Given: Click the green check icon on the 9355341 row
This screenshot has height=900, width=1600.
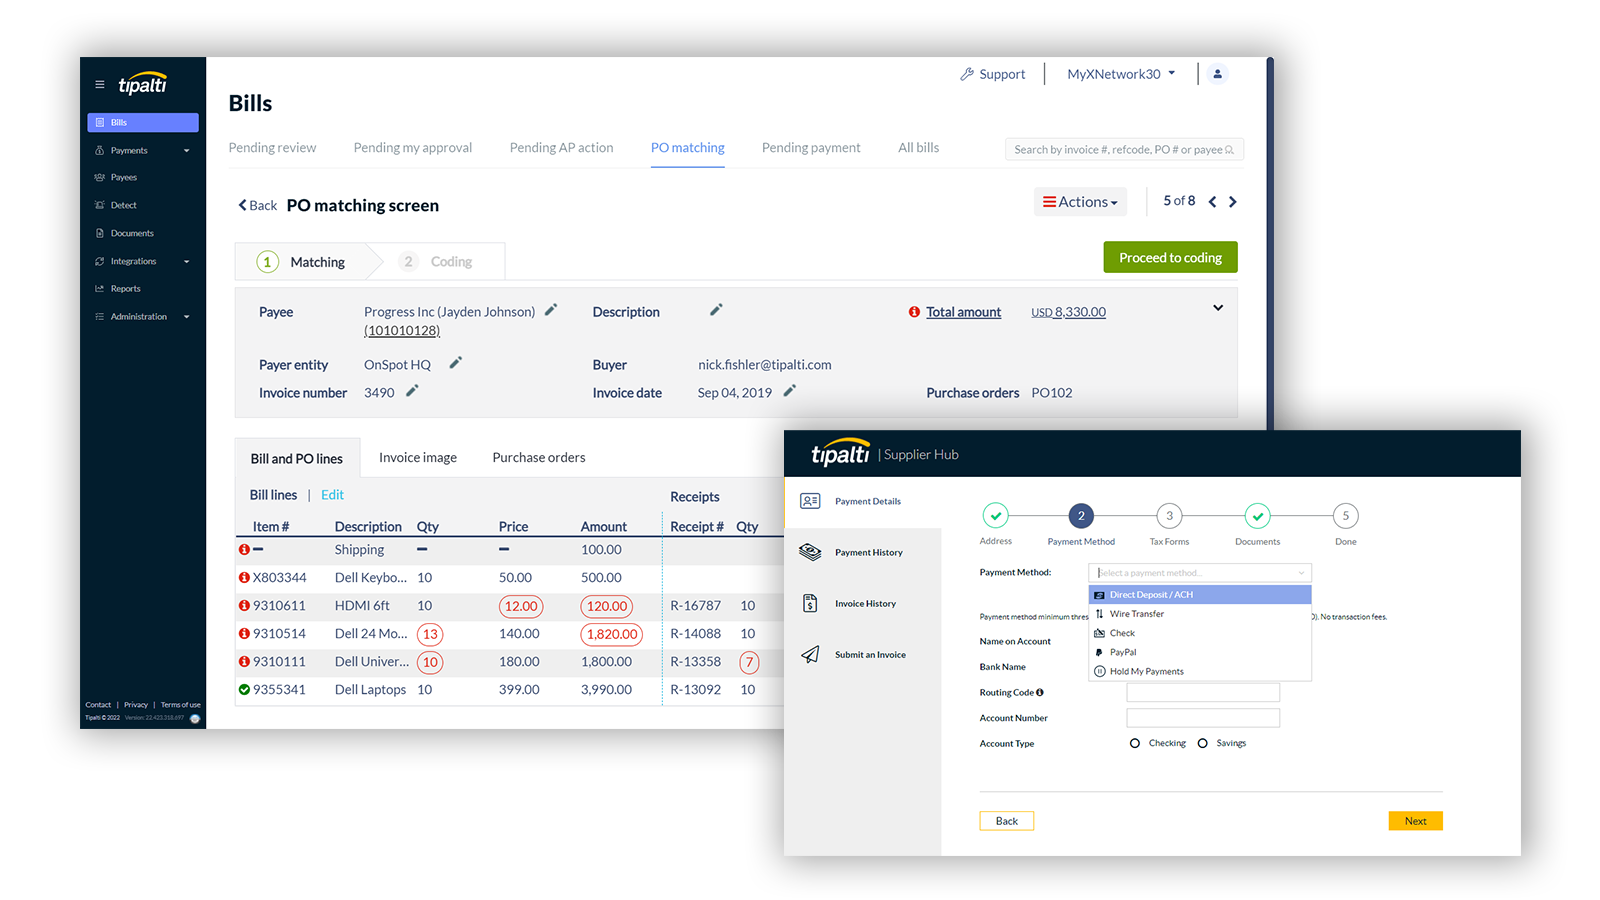Looking at the screenshot, I should coord(244,690).
